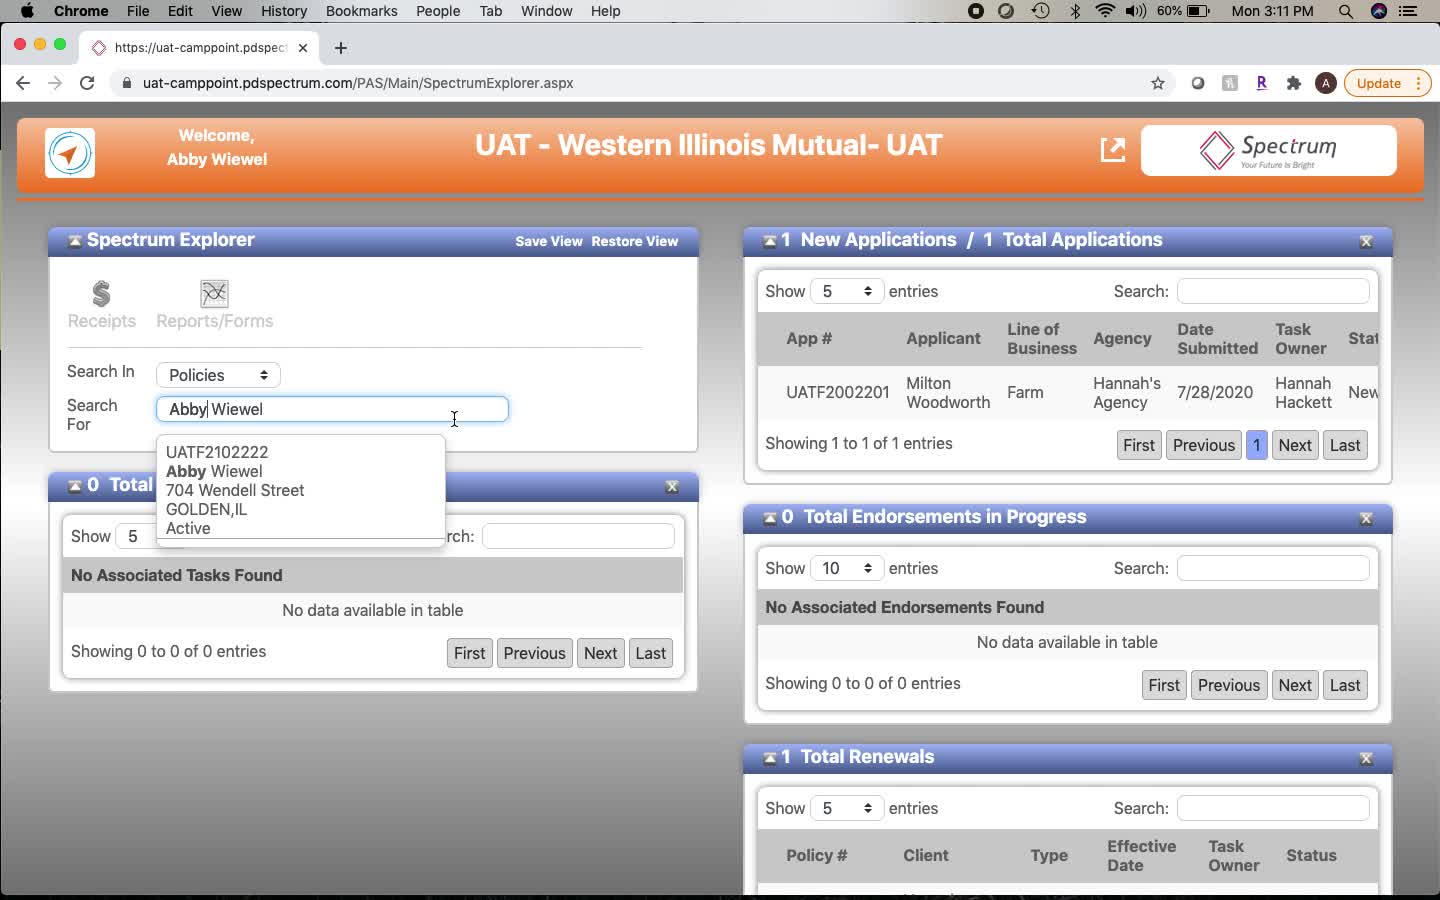Image resolution: width=1440 pixels, height=900 pixels.
Task: Click Last in New Applications pagination
Action: (x=1345, y=445)
